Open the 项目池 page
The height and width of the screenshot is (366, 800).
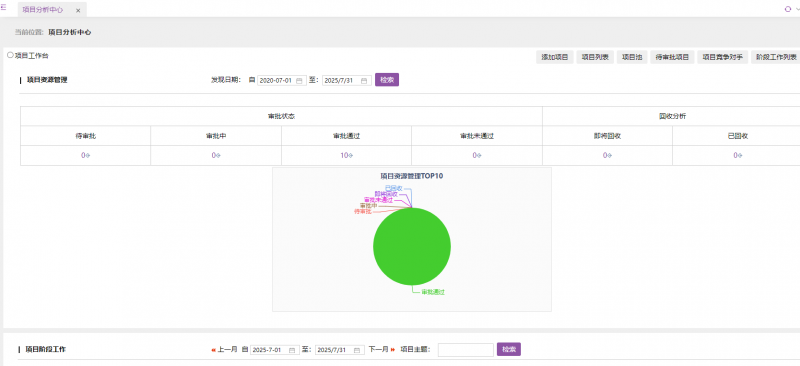(631, 57)
